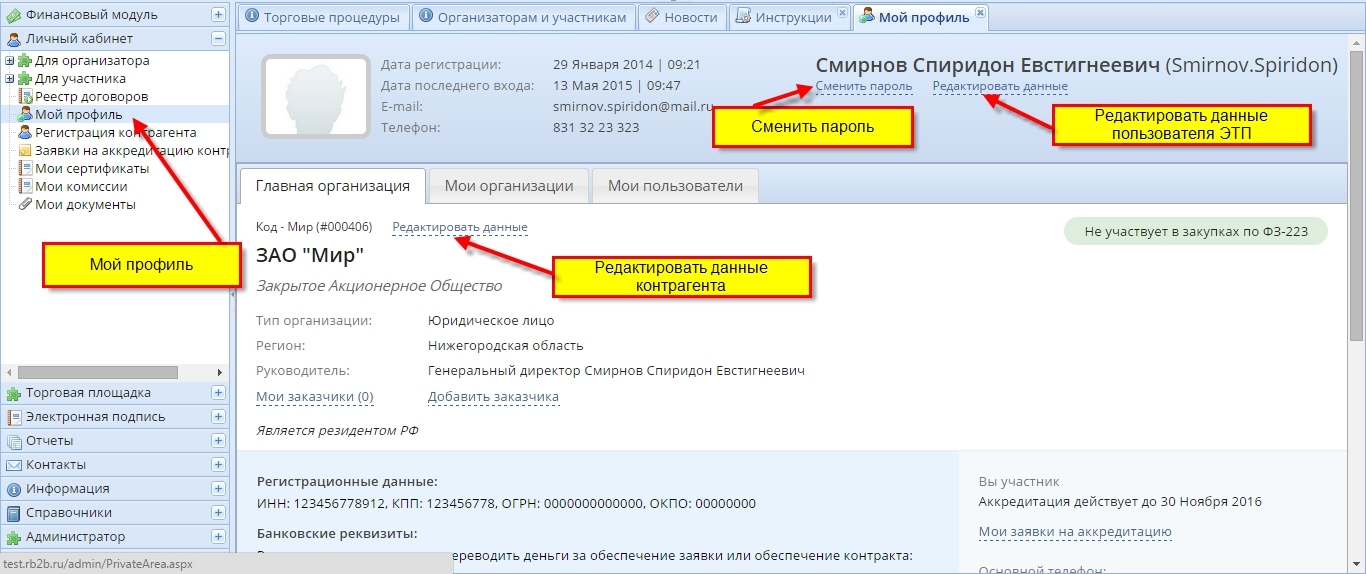Click the Регистрация контрагента user icon
Viewport: 1366px width, 574px height.
25,133
